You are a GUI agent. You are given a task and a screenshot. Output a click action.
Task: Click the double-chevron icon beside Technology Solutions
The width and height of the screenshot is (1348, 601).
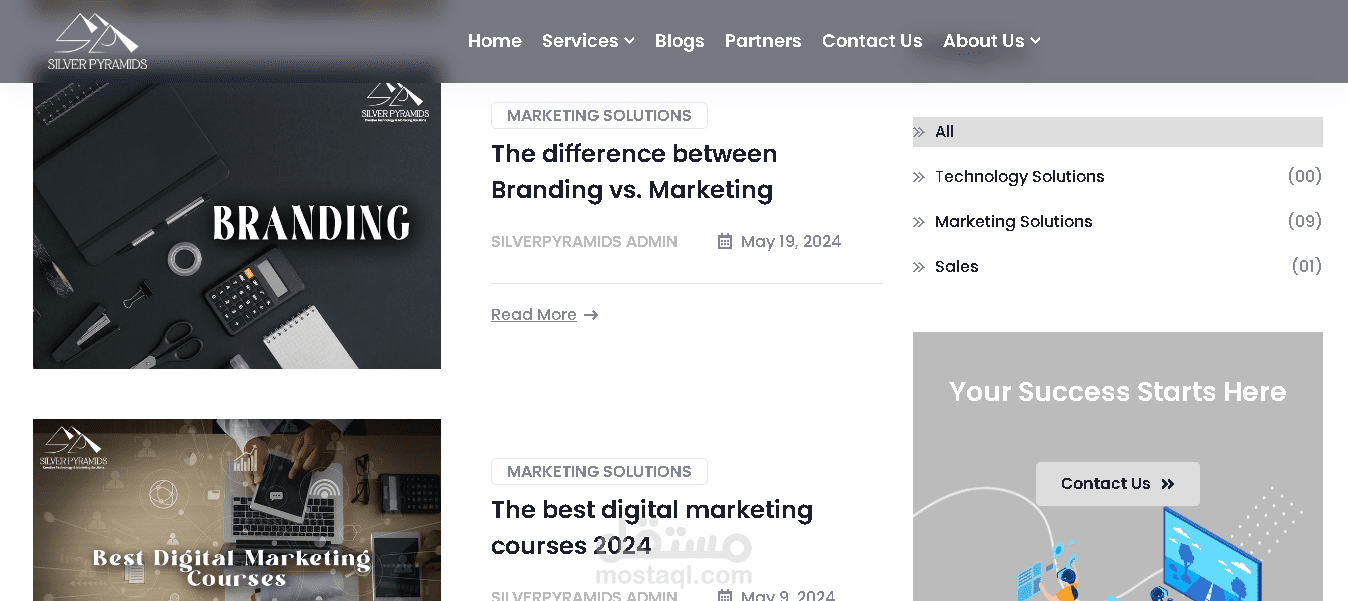pos(919,177)
